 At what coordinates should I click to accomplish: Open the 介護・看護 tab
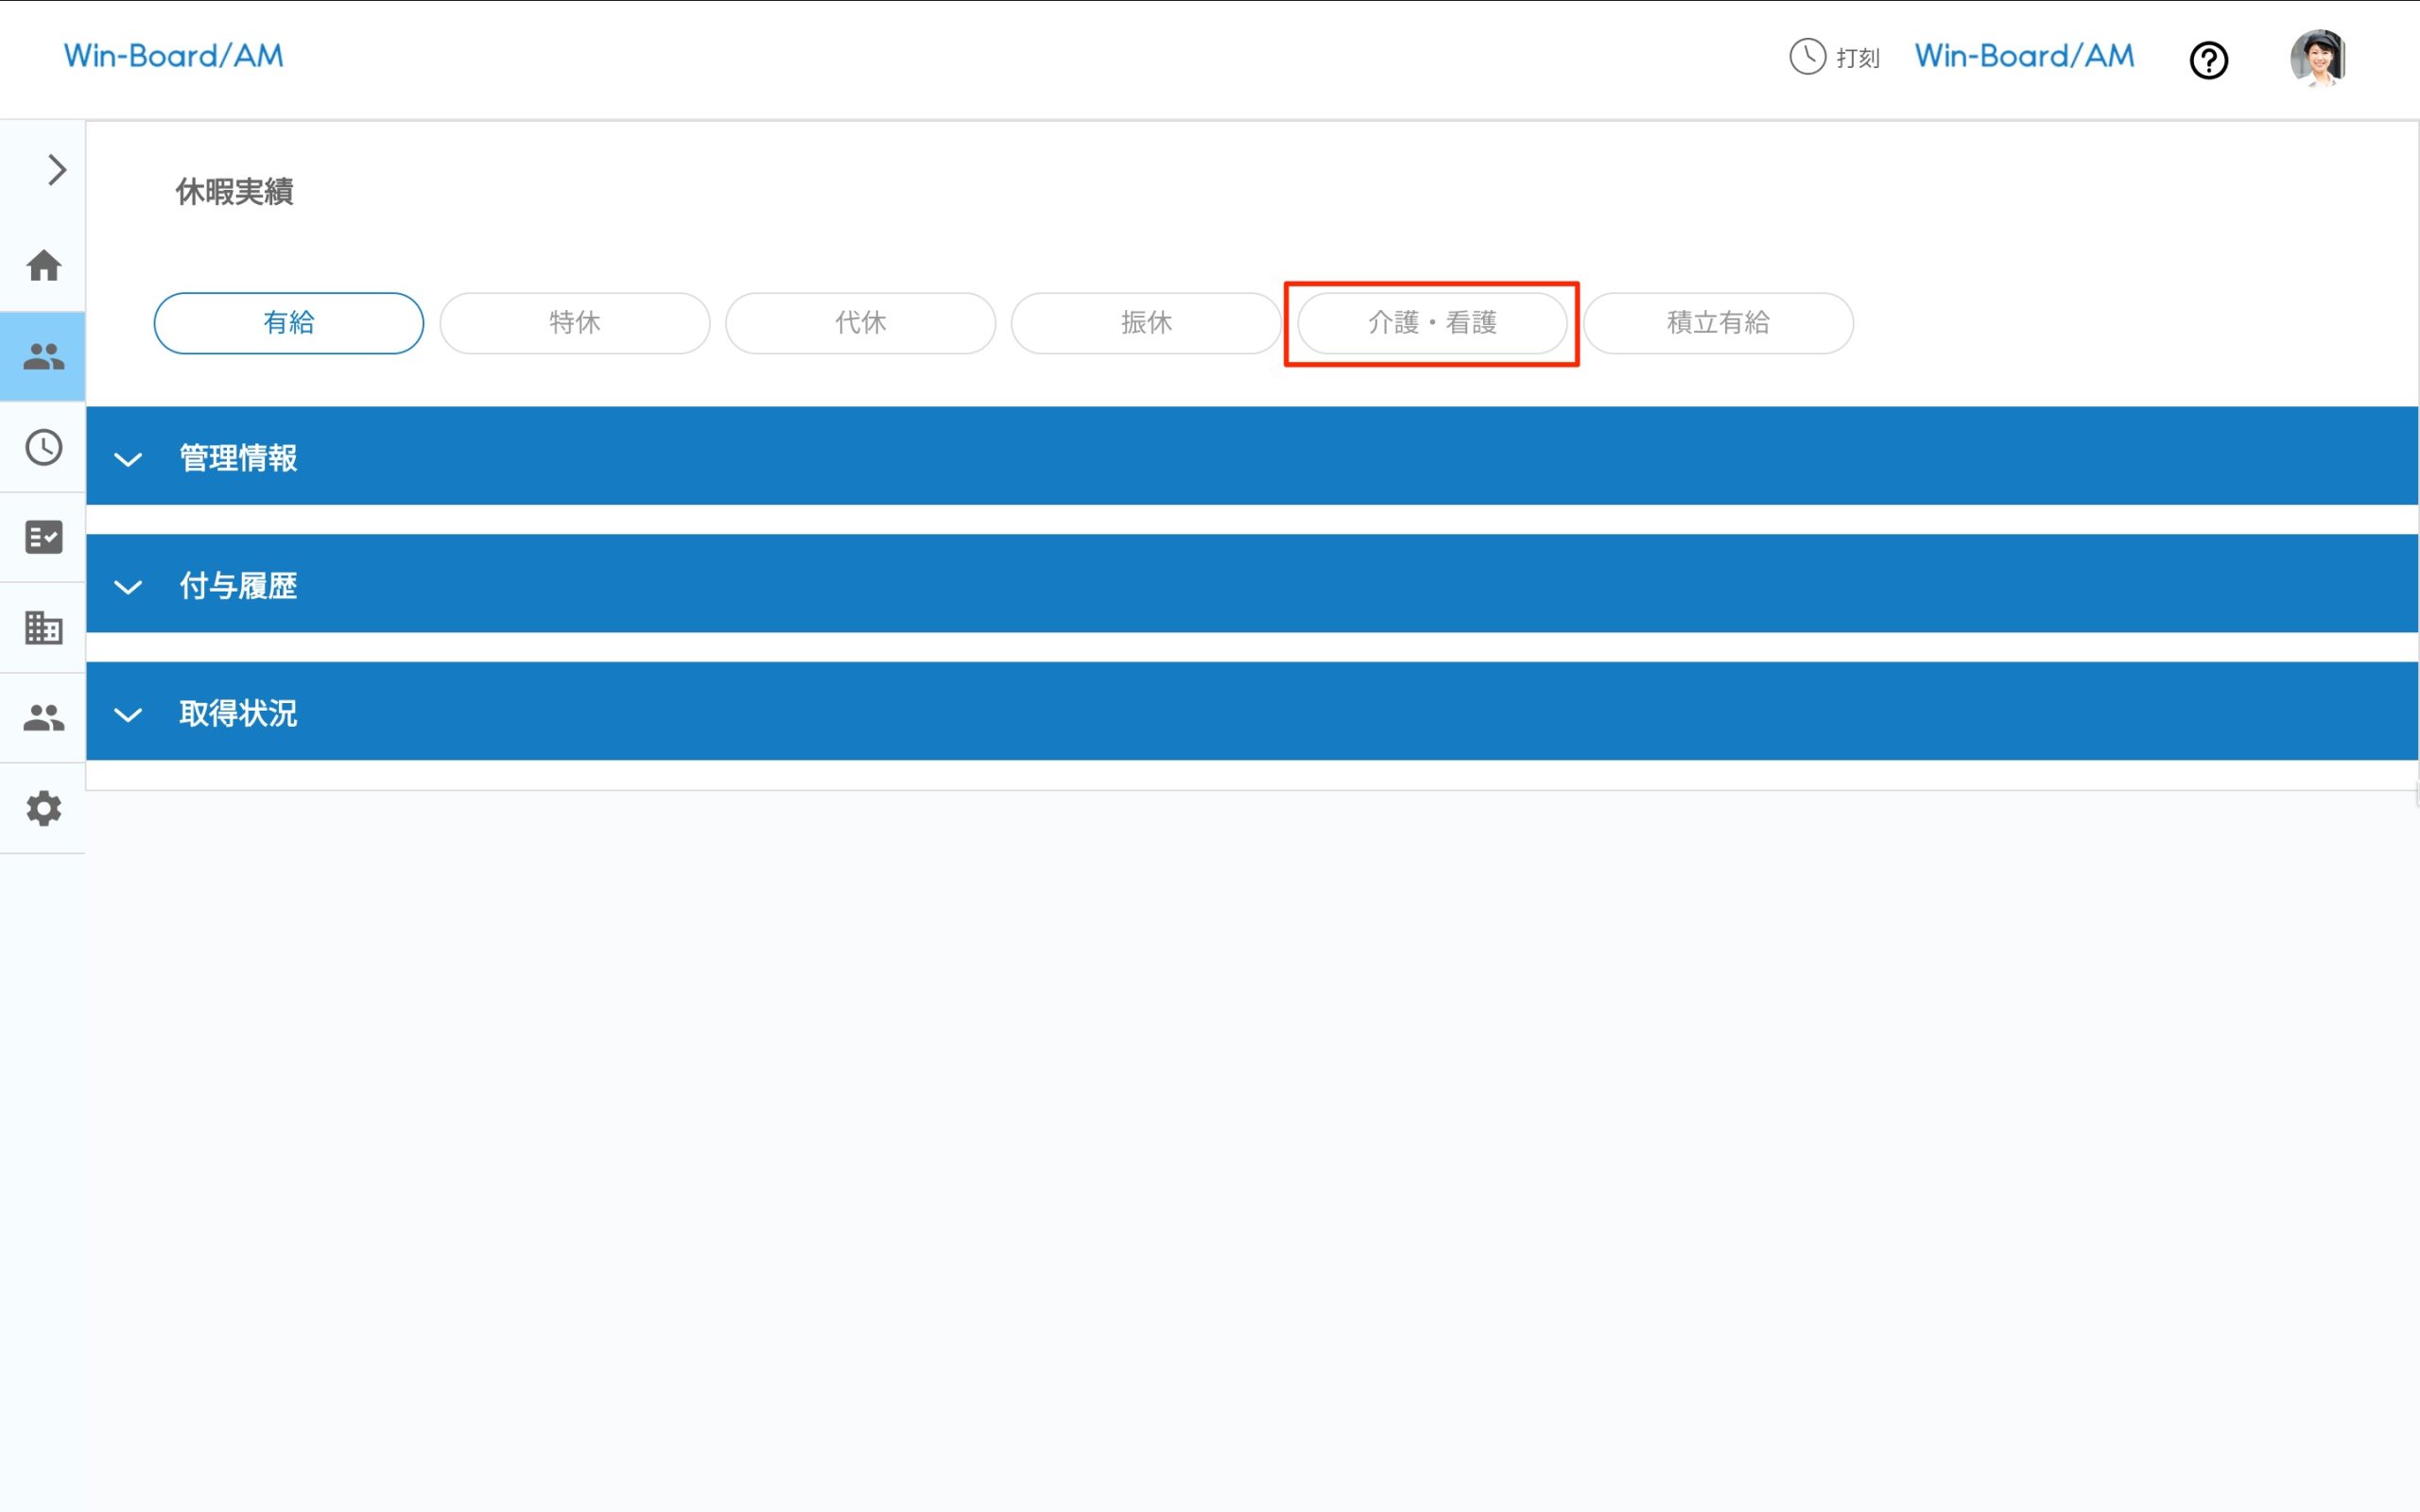(x=1431, y=323)
